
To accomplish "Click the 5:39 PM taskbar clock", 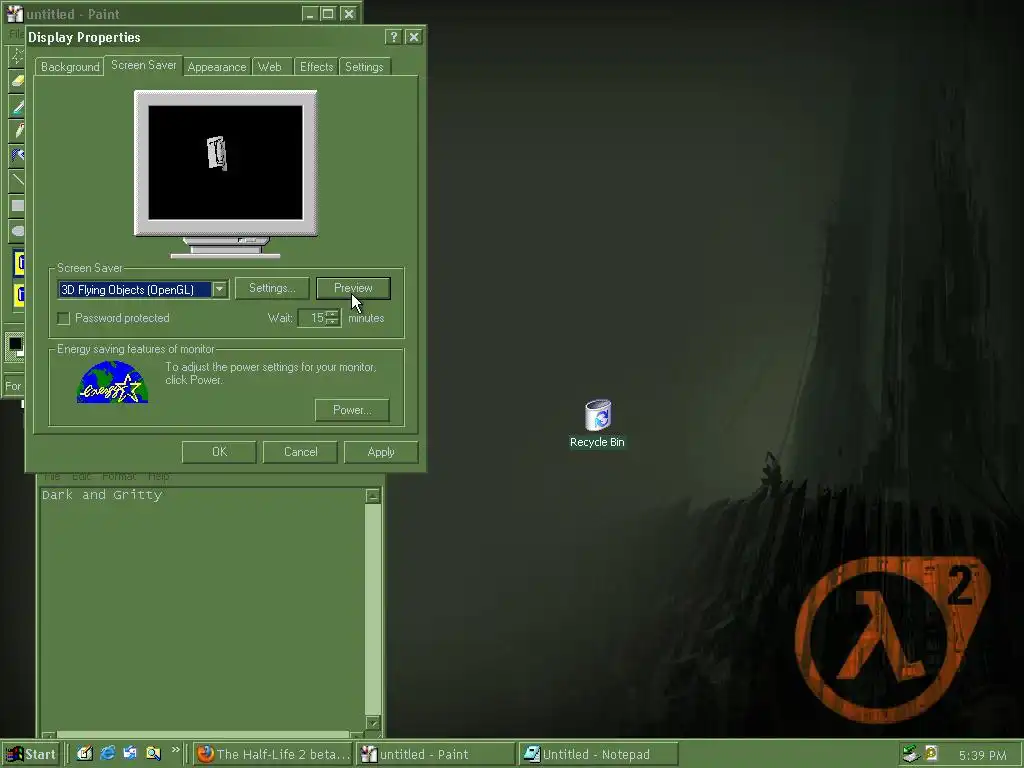I will coord(982,755).
